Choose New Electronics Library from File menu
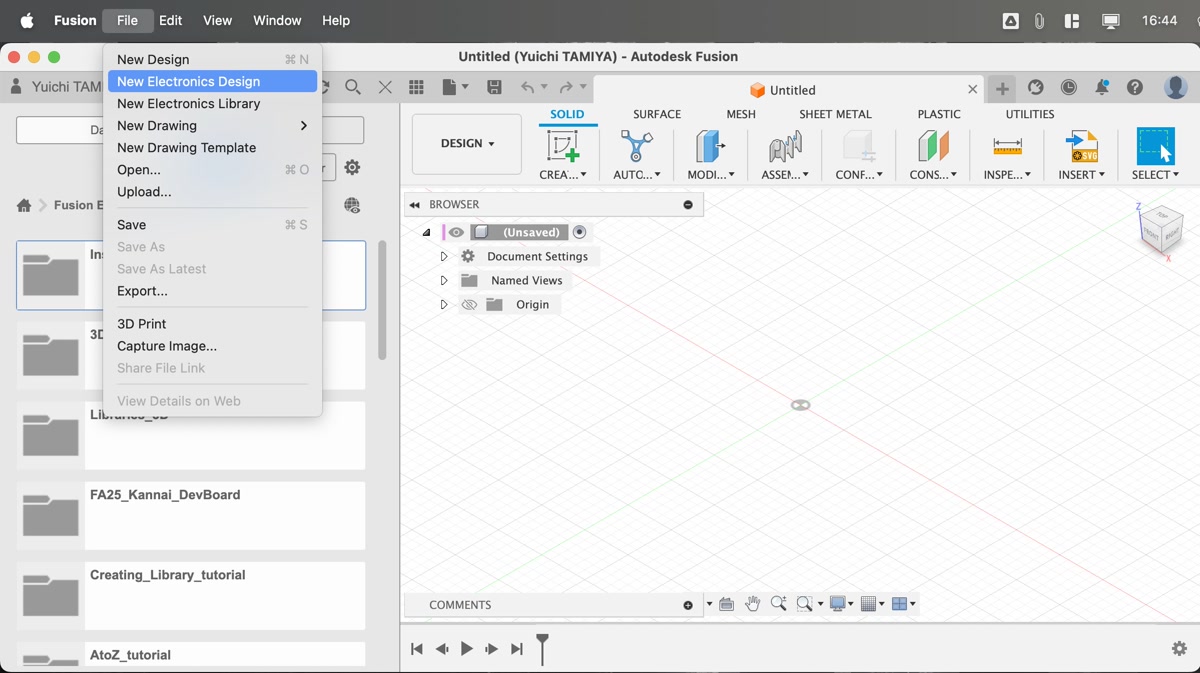The width and height of the screenshot is (1200, 673). [212, 103]
